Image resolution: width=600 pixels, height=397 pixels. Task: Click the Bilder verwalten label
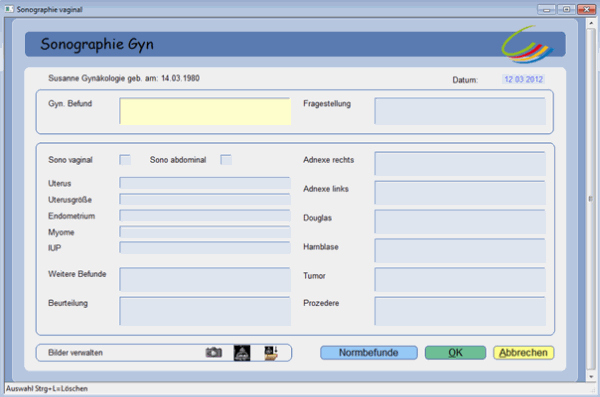point(75,353)
